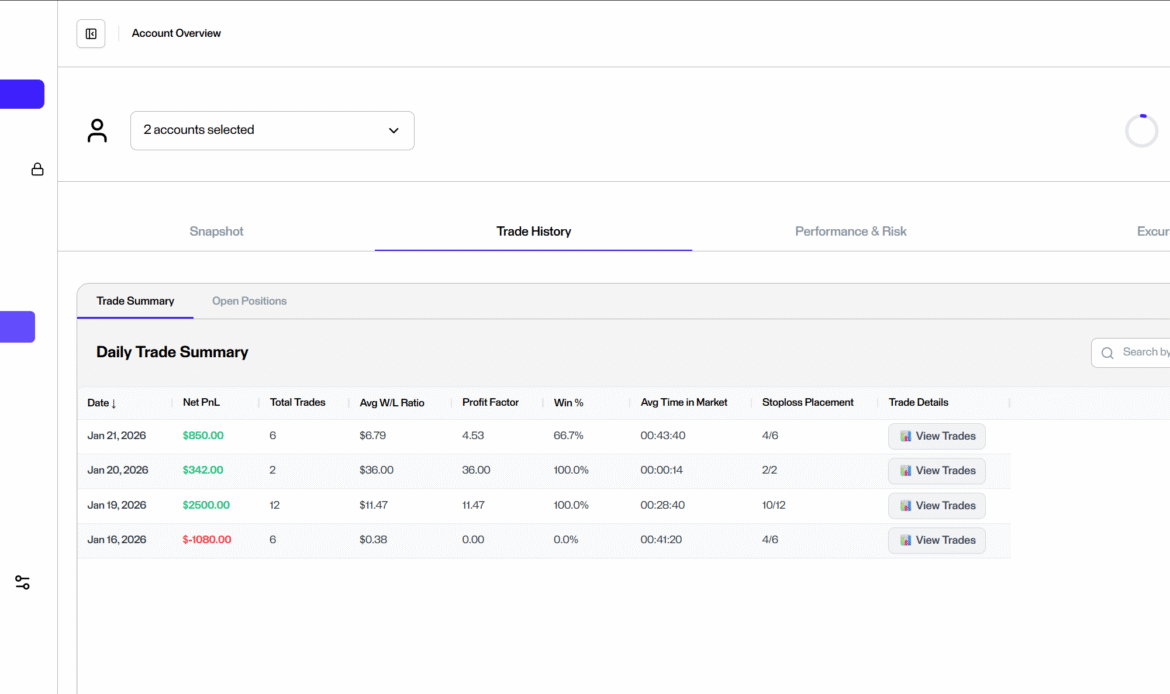Click the lock icon in sidebar
The width and height of the screenshot is (1170, 694).
coord(37,169)
